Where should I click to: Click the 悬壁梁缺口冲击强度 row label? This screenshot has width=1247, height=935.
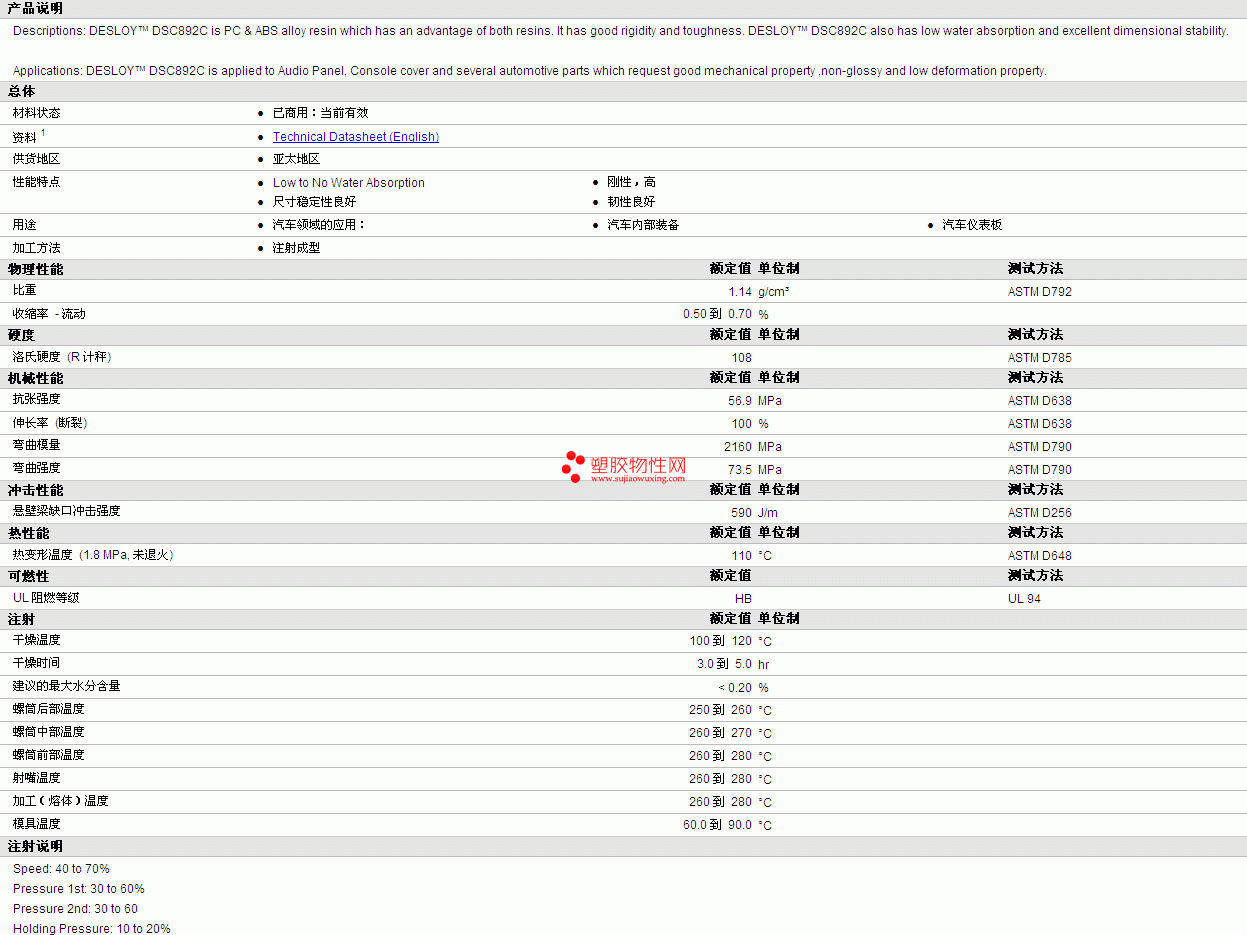(66, 511)
